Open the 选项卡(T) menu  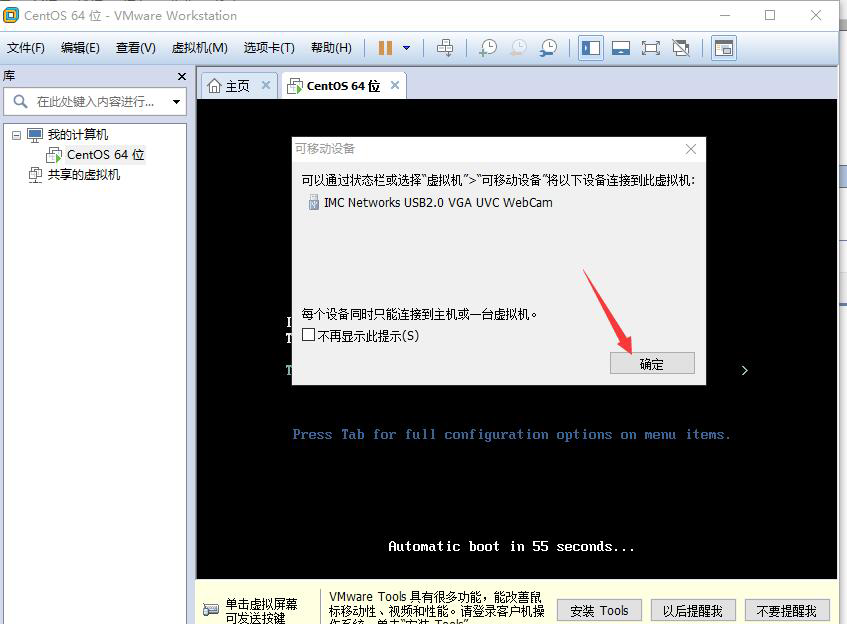point(269,48)
